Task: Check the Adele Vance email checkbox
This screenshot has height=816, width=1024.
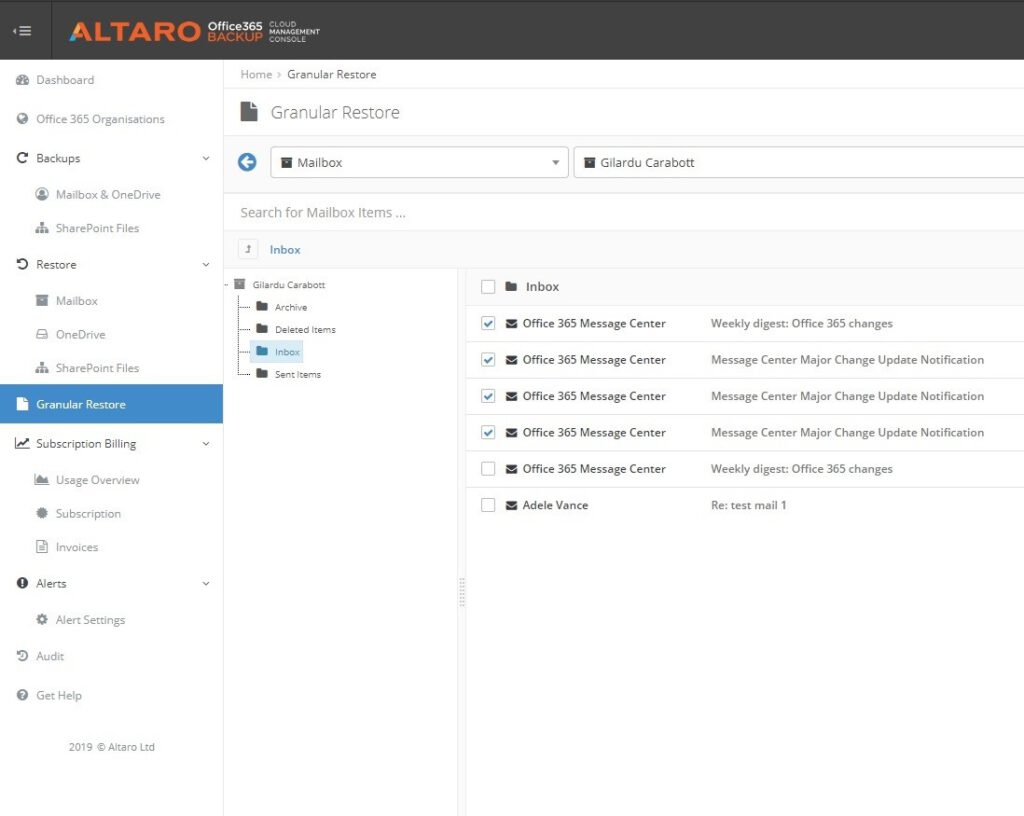Action: coord(488,505)
